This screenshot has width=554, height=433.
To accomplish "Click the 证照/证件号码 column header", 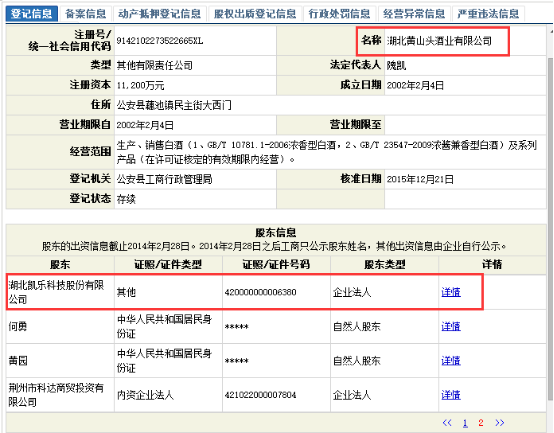I will 276,265.
